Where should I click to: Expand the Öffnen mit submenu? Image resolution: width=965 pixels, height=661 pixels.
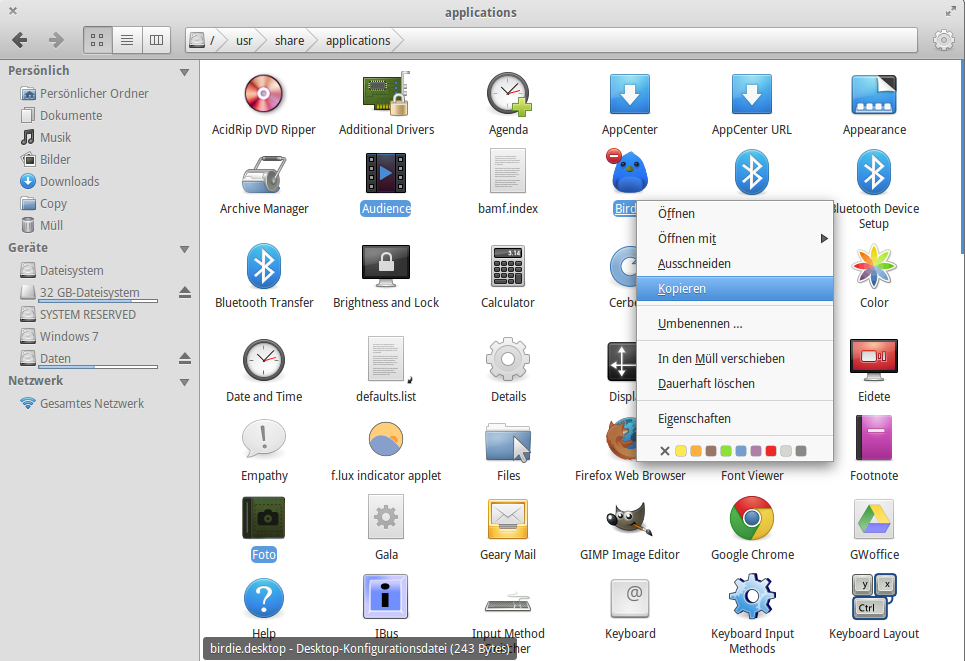coord(735,239)
